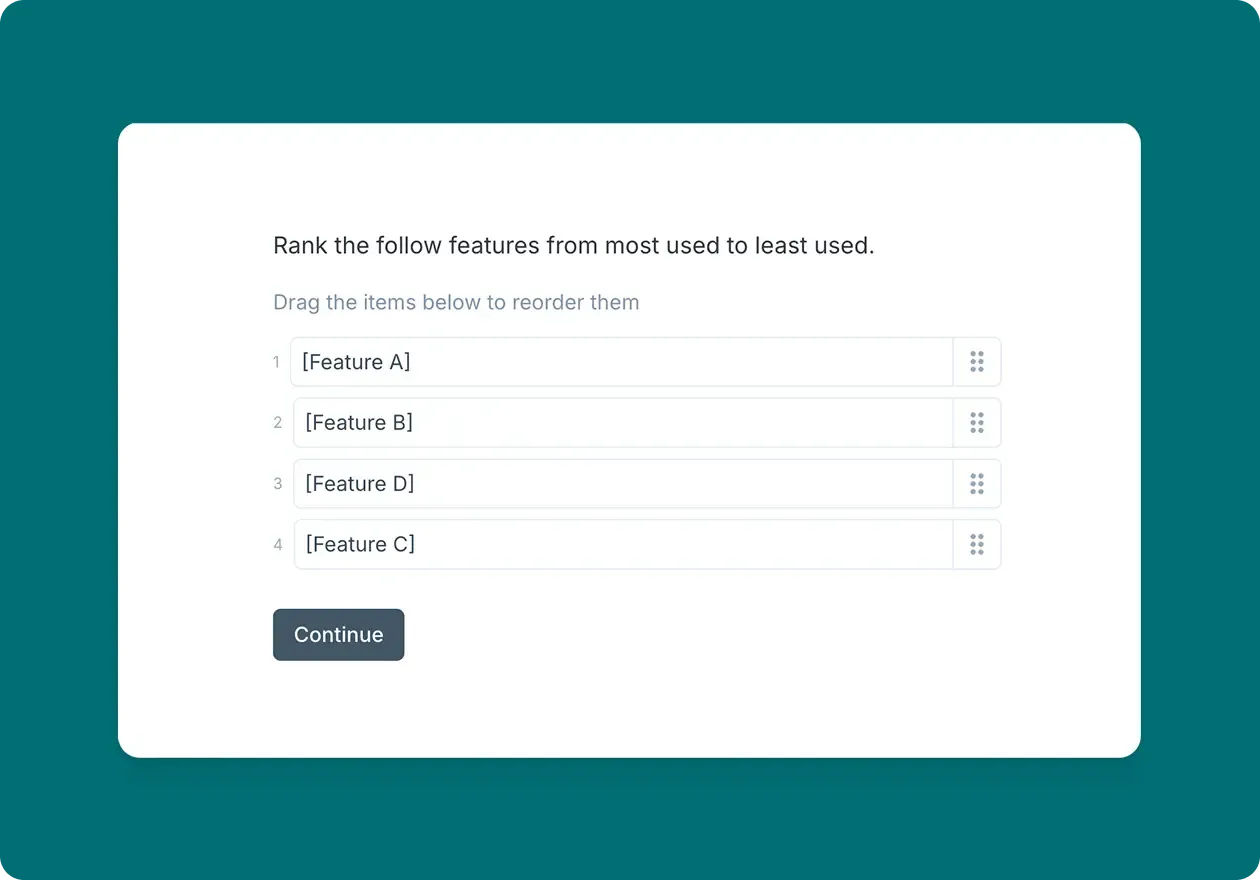Image resolution: width=1260 pixels, height=880 pixels.
Task: Click the rank number 2 label
Action: (277, 422)
